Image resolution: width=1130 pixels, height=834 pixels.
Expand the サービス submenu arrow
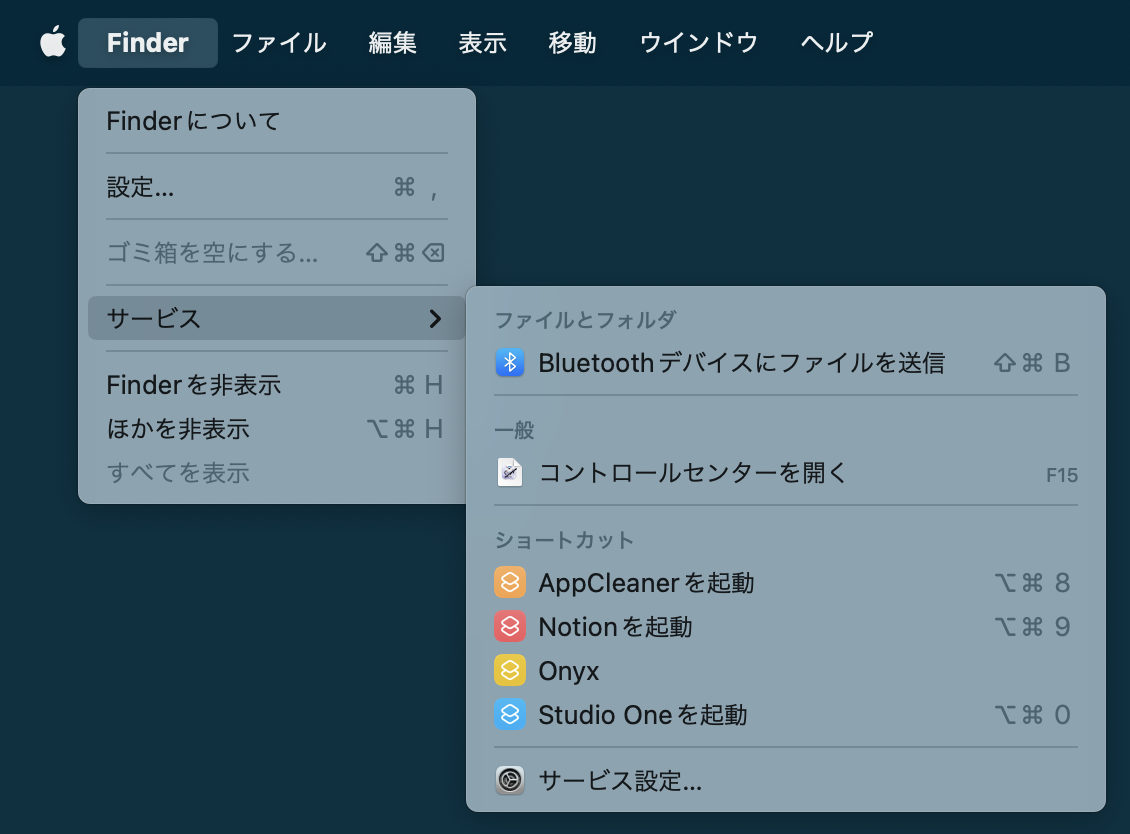click(435, 319)
